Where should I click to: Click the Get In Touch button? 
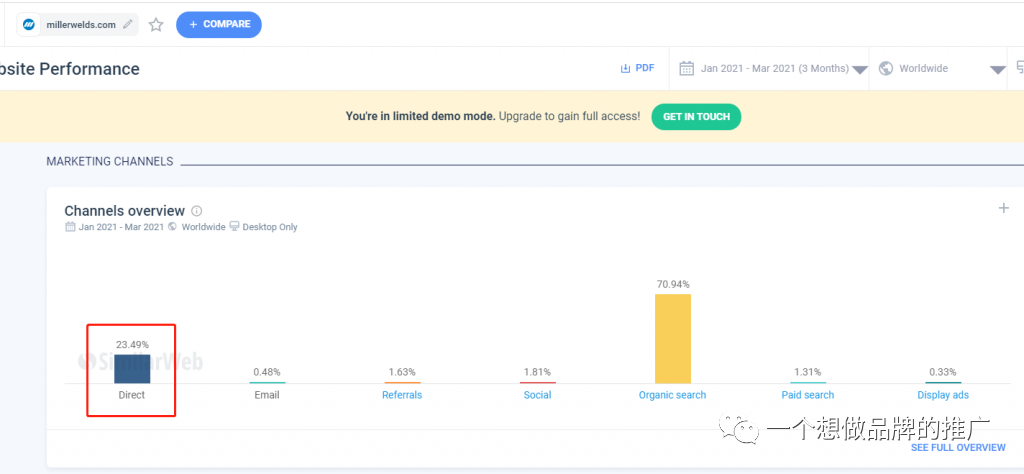click(696, 116)
